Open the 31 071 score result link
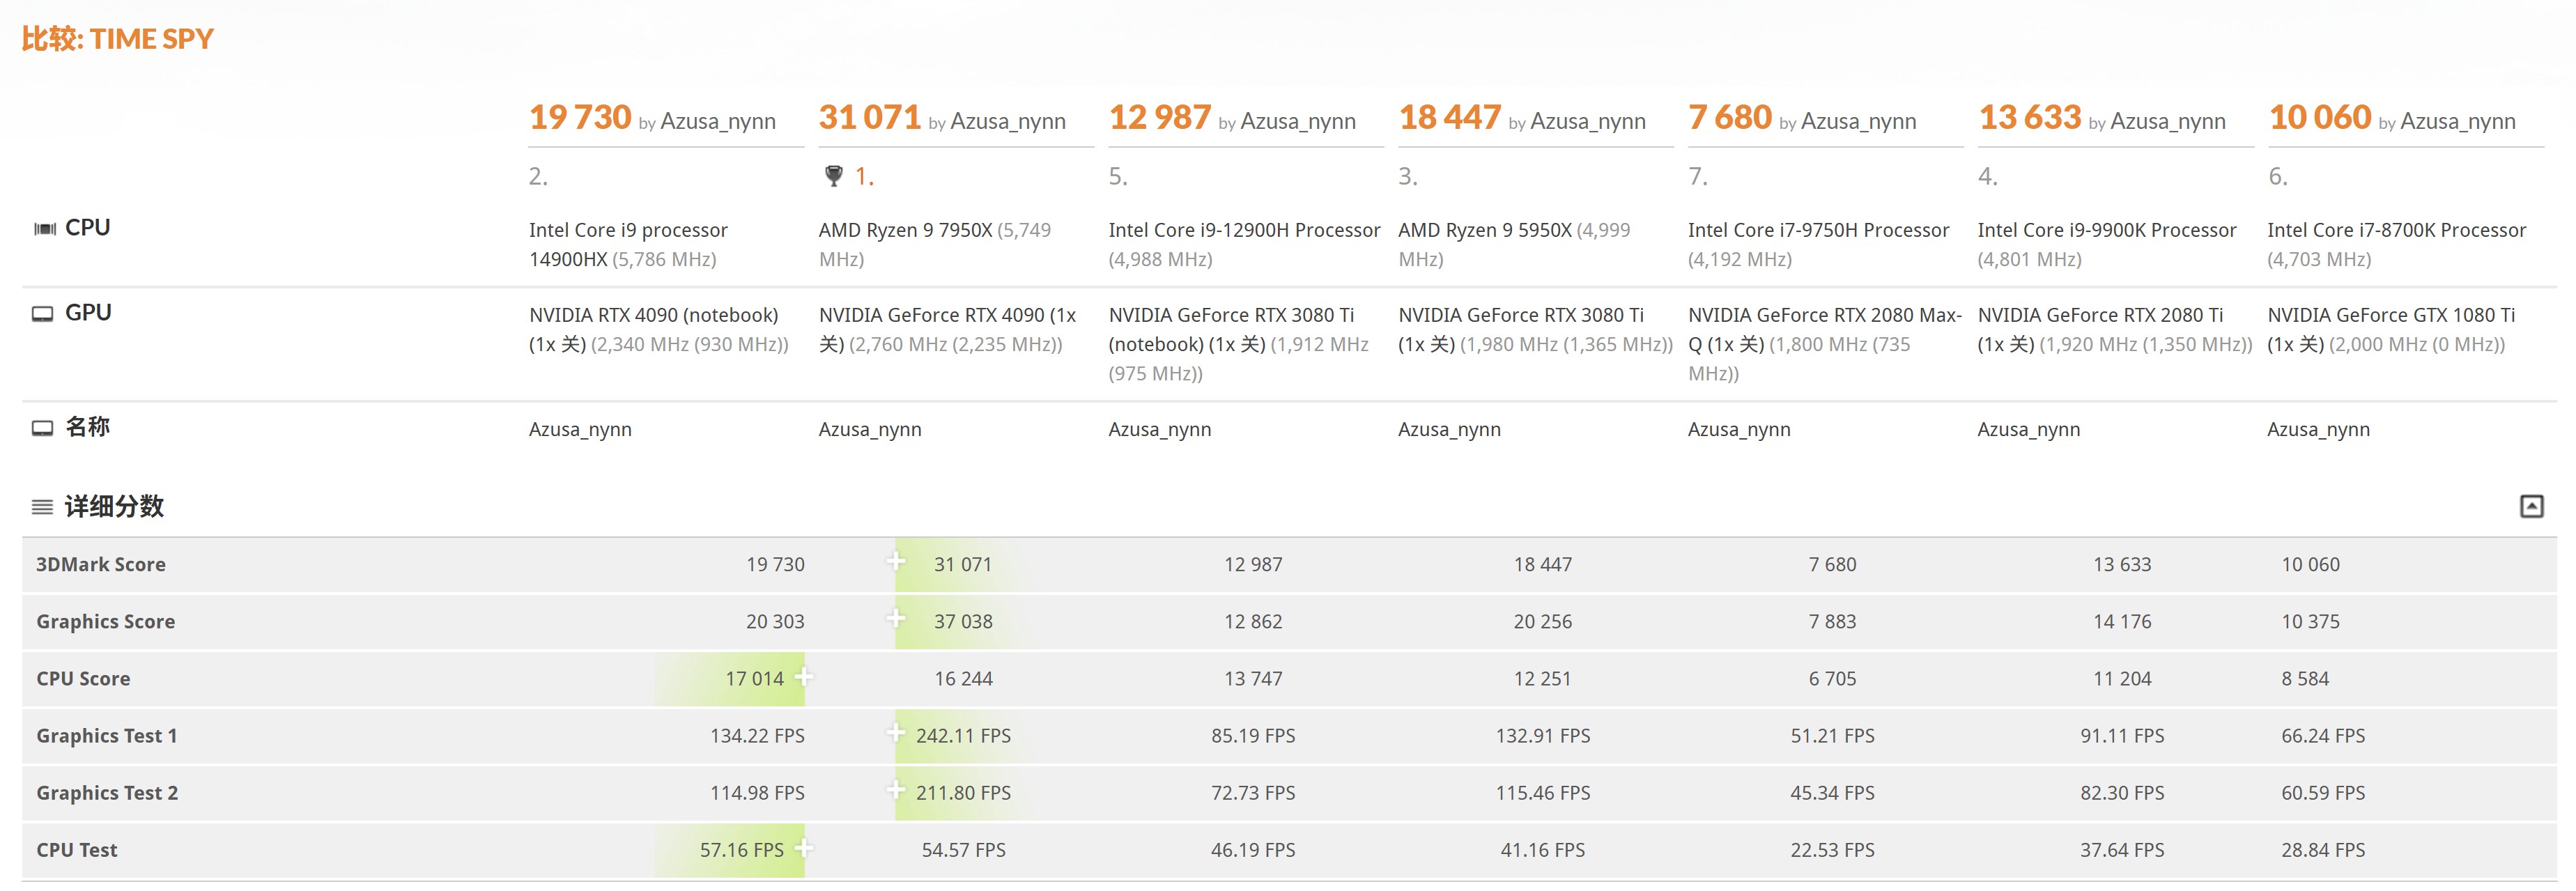Viewport: 2576px width, 891px height. [x=869, y=118]
